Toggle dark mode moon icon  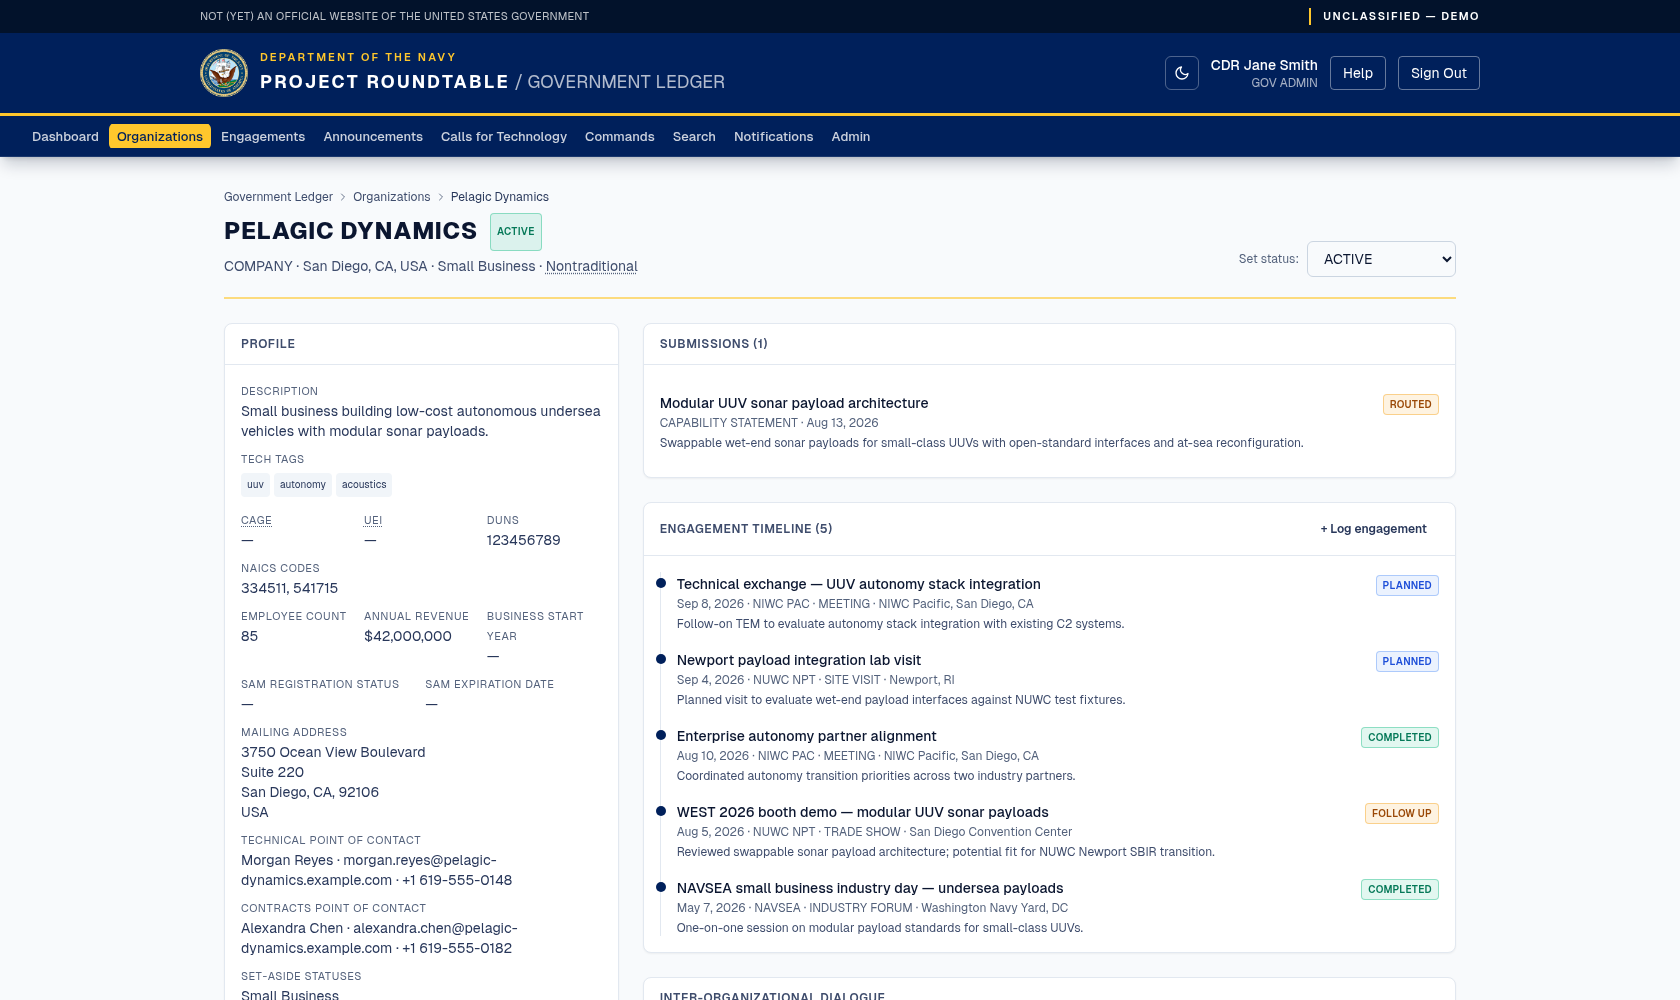(x=1181, y=73)
